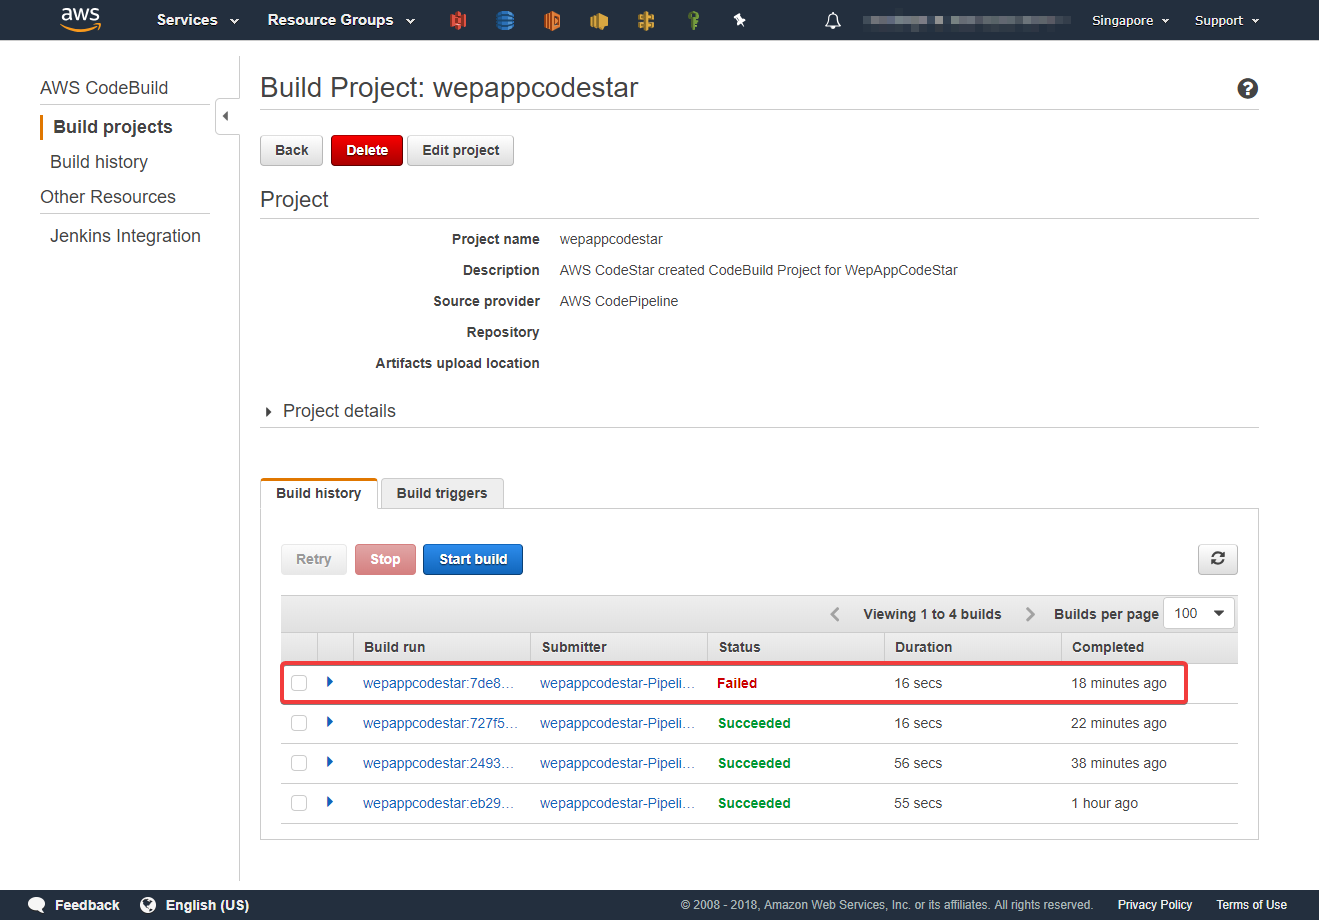1319x920 pixels.
Task: Open build run link wepappcodestar:7de8
Action: click(438, 683)
